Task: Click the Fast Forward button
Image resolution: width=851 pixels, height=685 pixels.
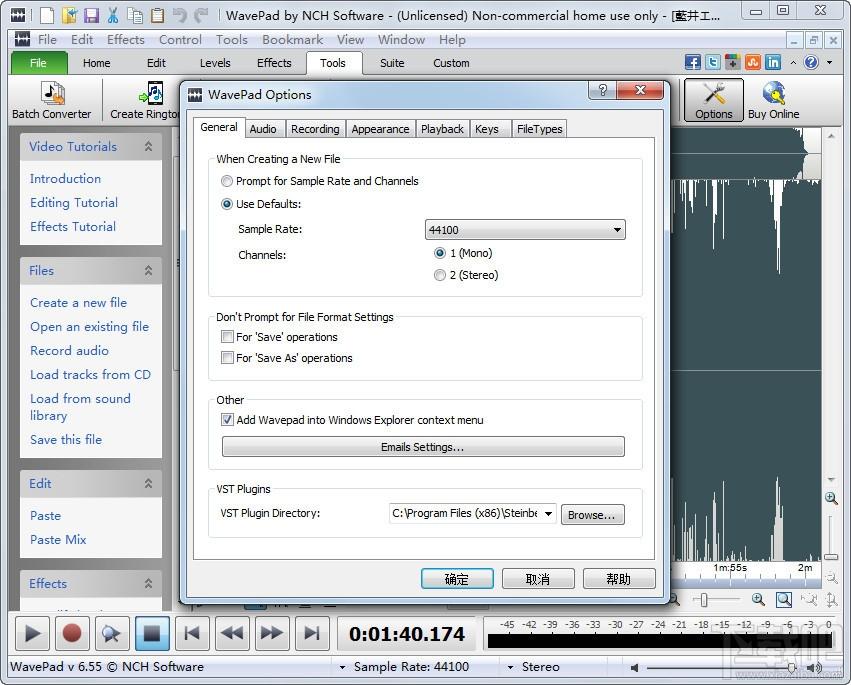Action: (x=272, y=633)
